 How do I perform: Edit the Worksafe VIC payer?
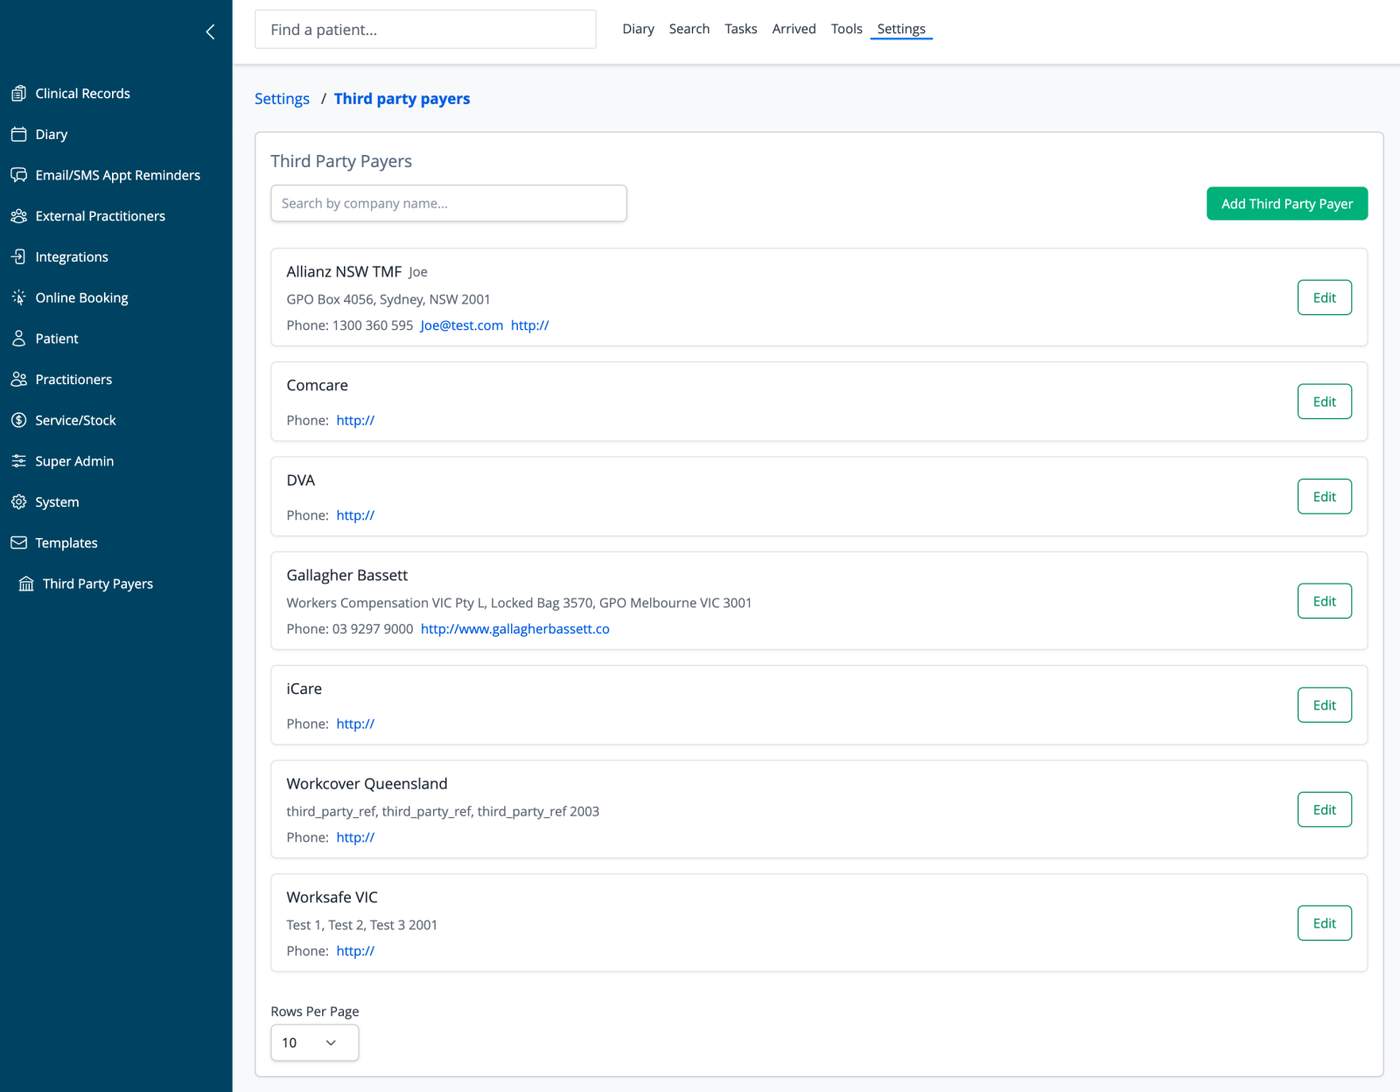point(1324,923)
